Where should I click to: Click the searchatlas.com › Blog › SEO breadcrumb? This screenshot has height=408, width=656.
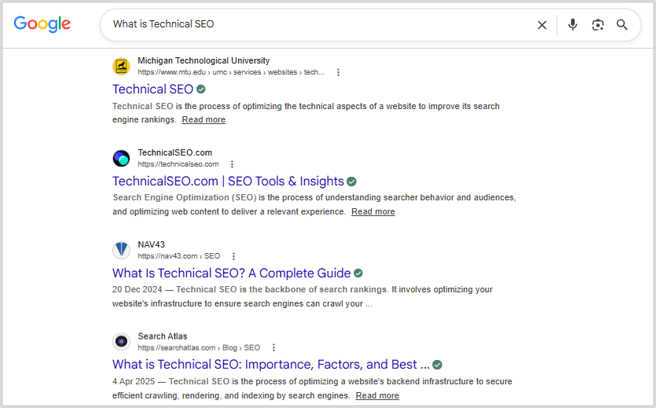pyautogui.click(x=199, y=348)
